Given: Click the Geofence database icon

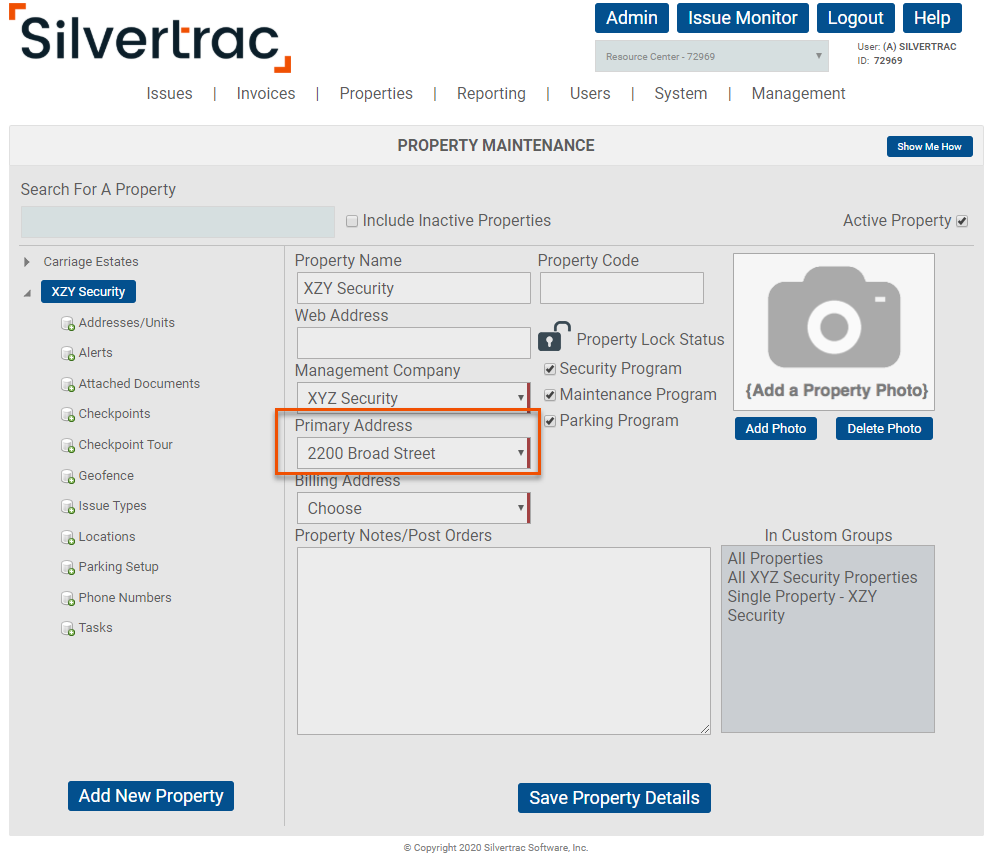Looking at the screenshot, I should [x=68, y=476].
